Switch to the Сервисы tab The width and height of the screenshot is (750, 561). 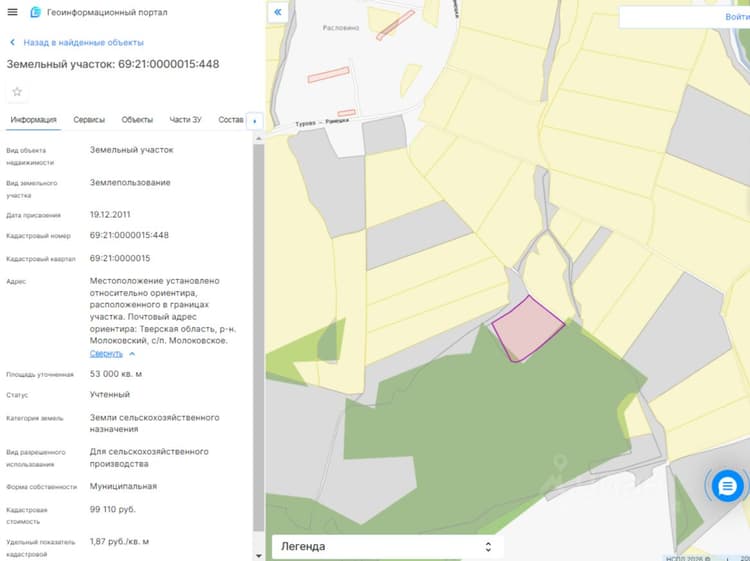tap(89, 120)
